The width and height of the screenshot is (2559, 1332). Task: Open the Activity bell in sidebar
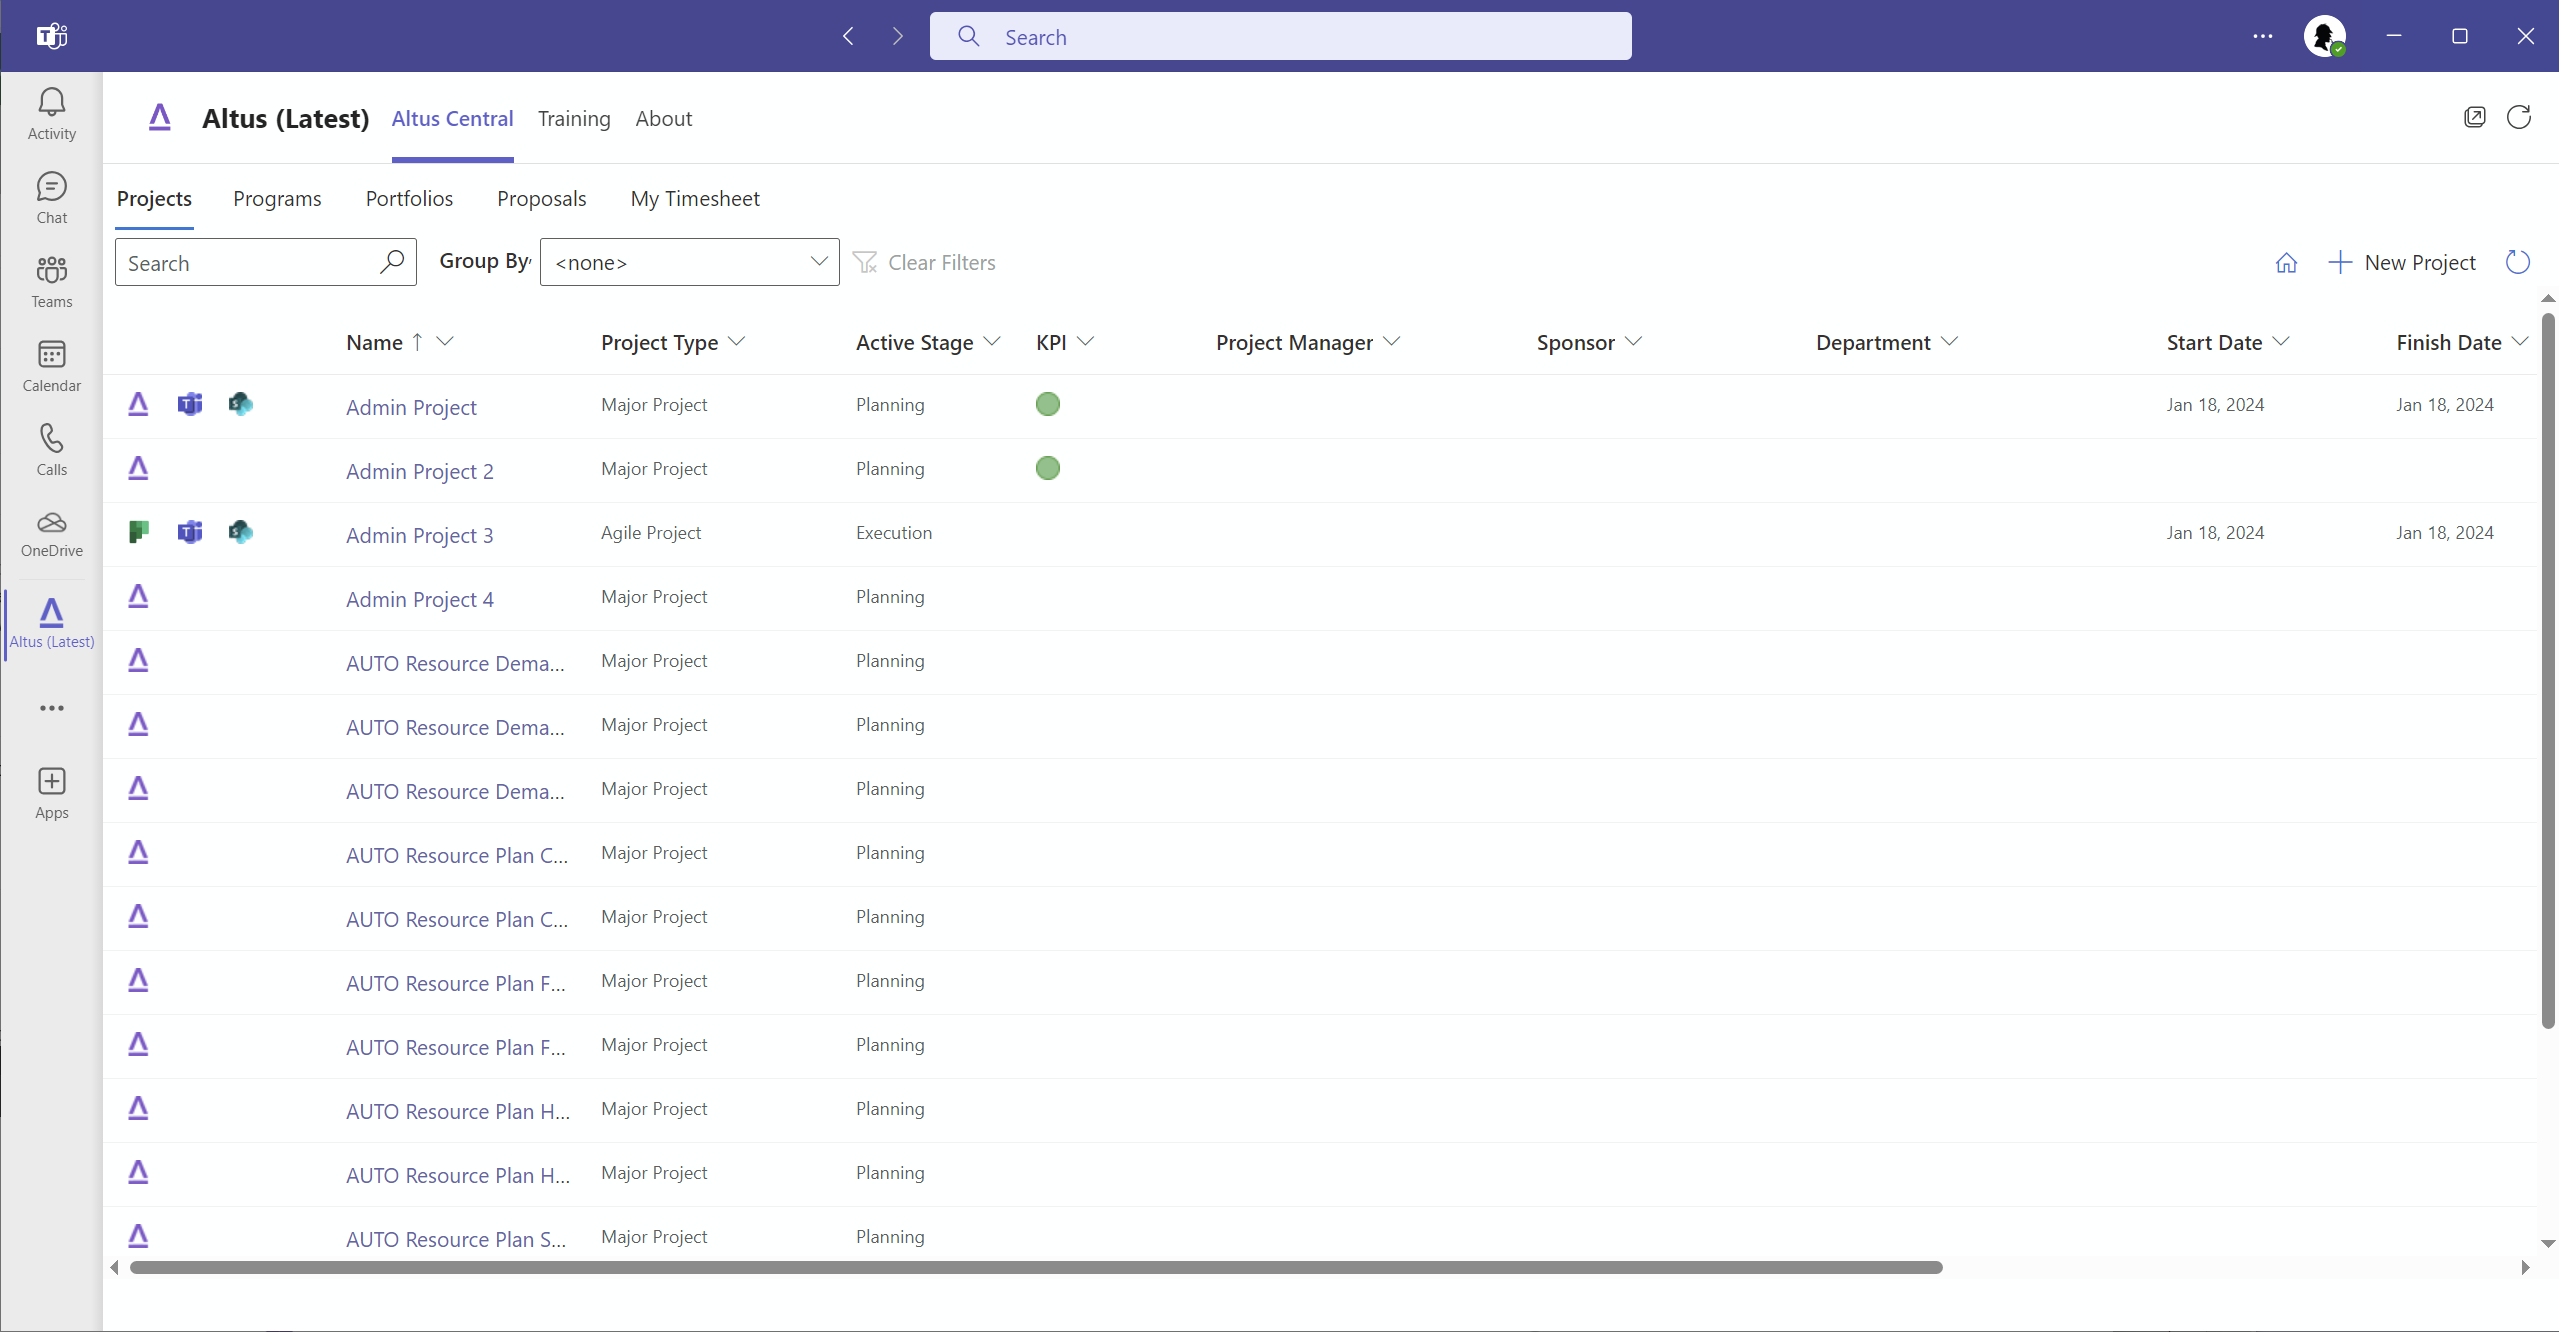pyautogui.click(x=52, y=114)
